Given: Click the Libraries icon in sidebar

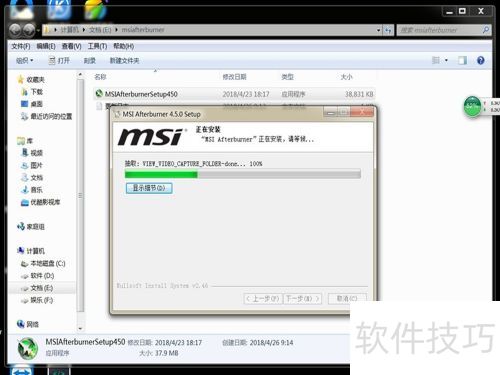Looking at the screenshot, I should (x=21, y=141).
